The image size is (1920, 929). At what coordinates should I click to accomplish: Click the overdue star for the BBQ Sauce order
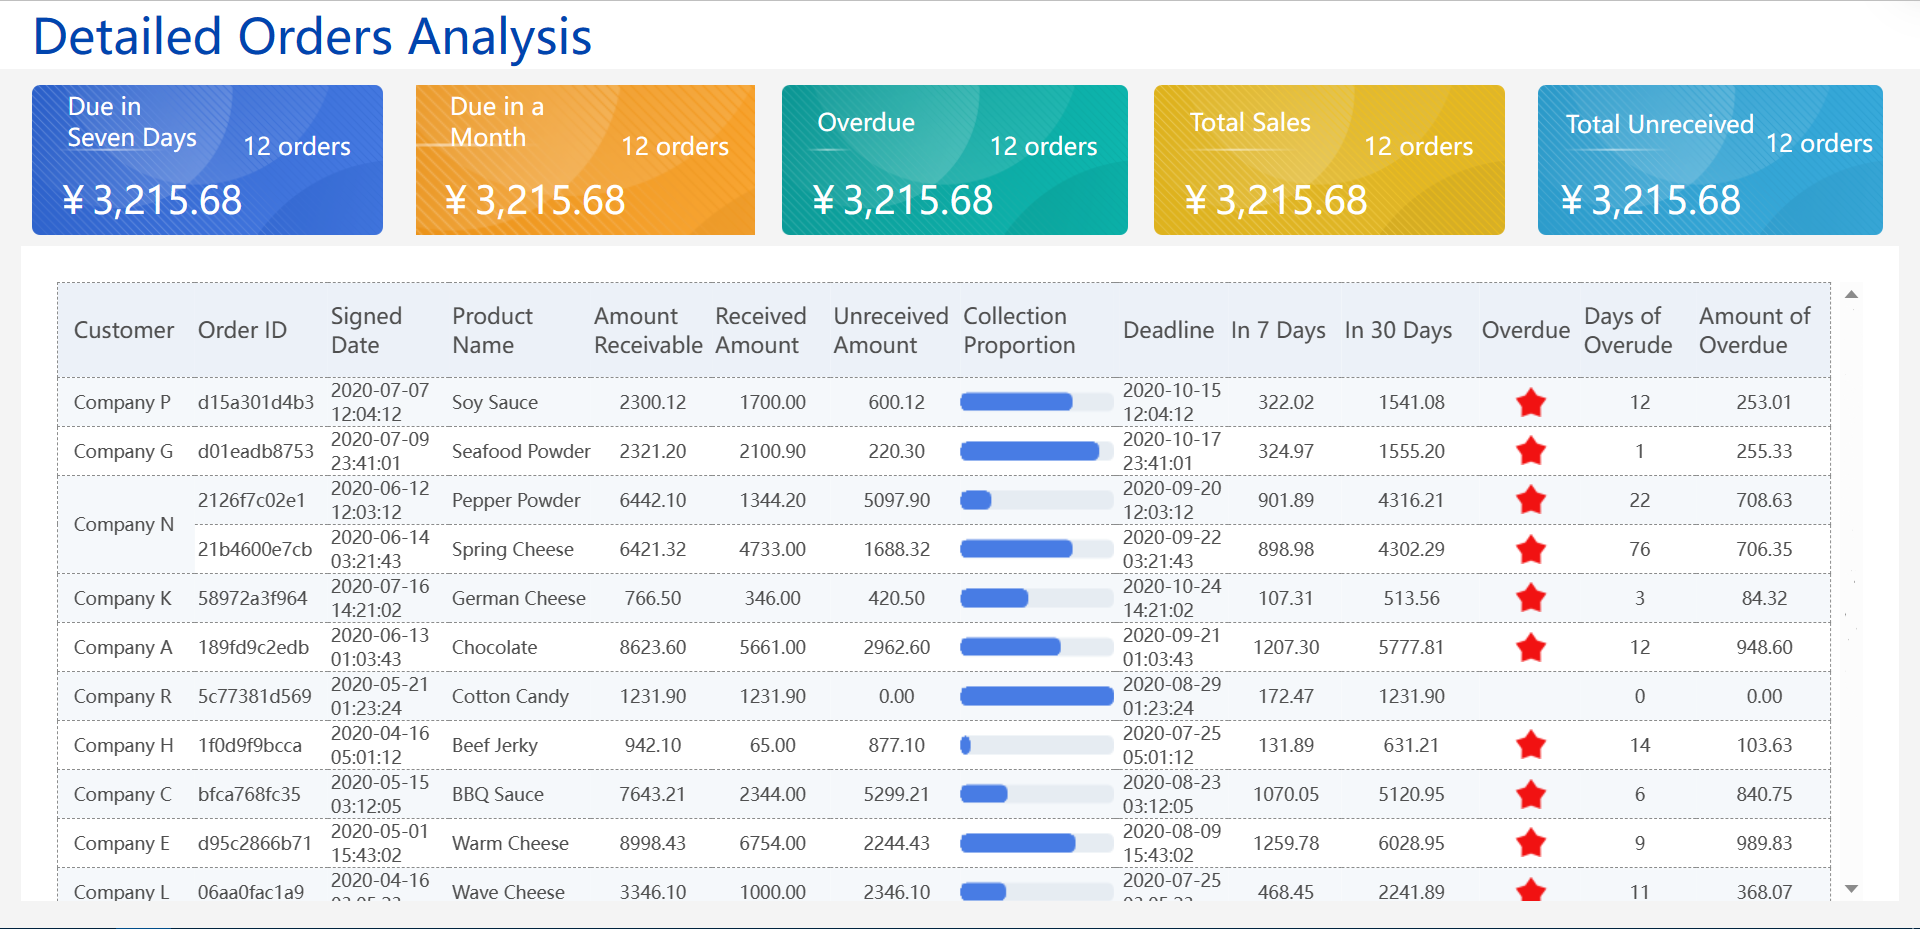pyautogui.click(x=1530, y=794)
